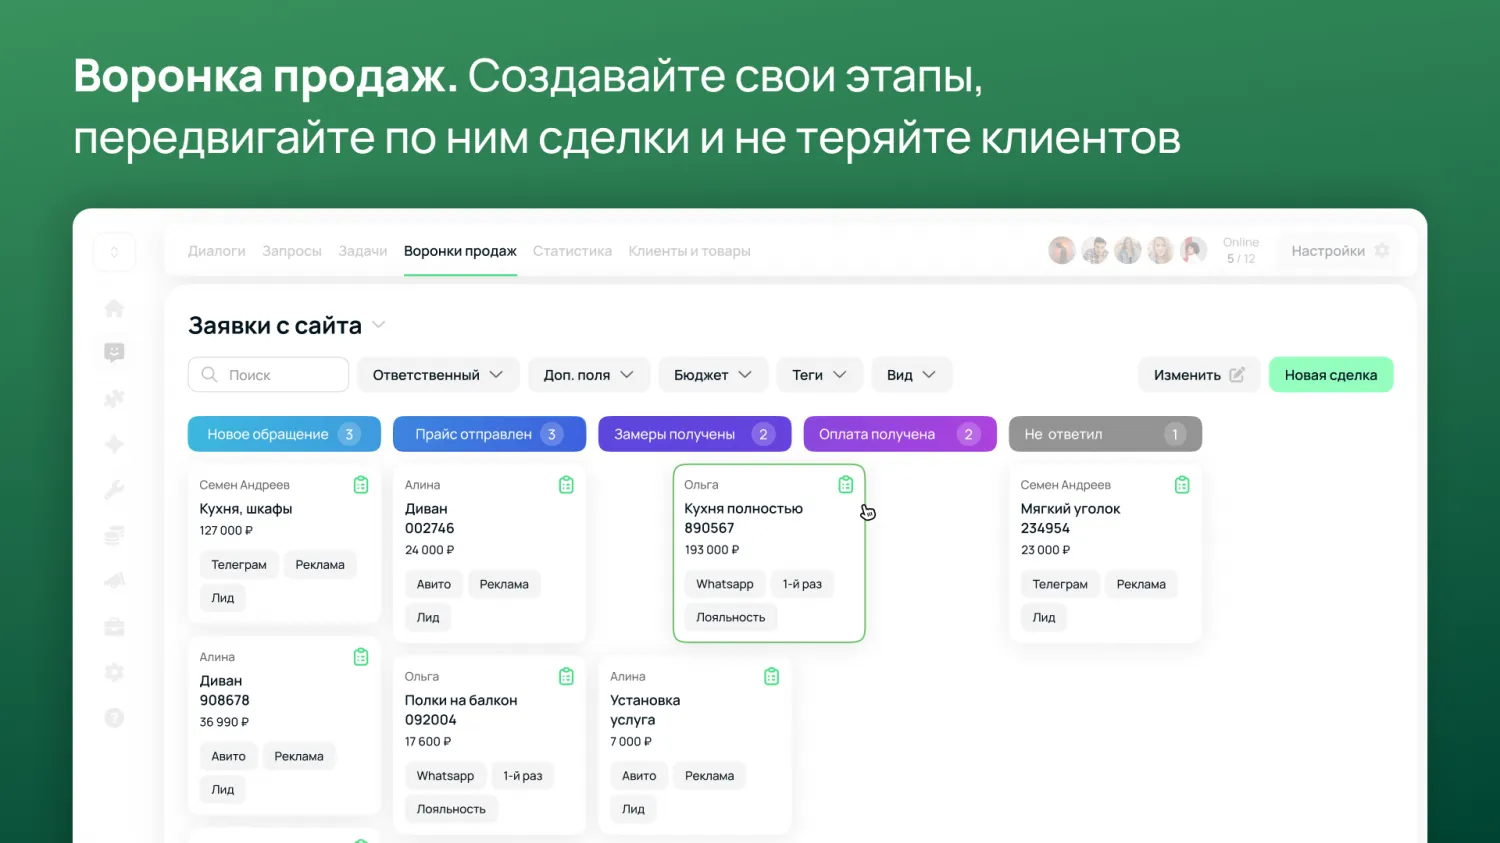Open the Бюджет filter dropdown

[712, 375]
